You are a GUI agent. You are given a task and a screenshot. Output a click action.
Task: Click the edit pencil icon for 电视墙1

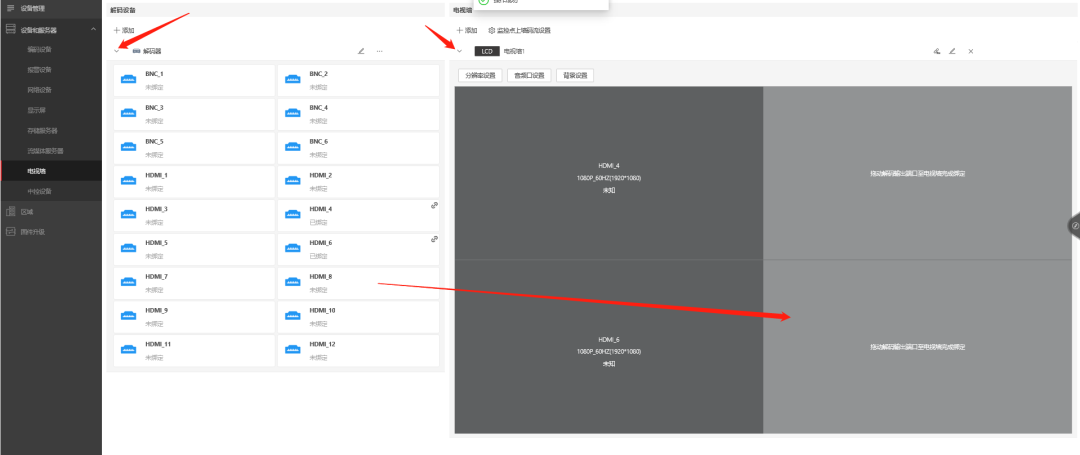(x=952, y=51)
